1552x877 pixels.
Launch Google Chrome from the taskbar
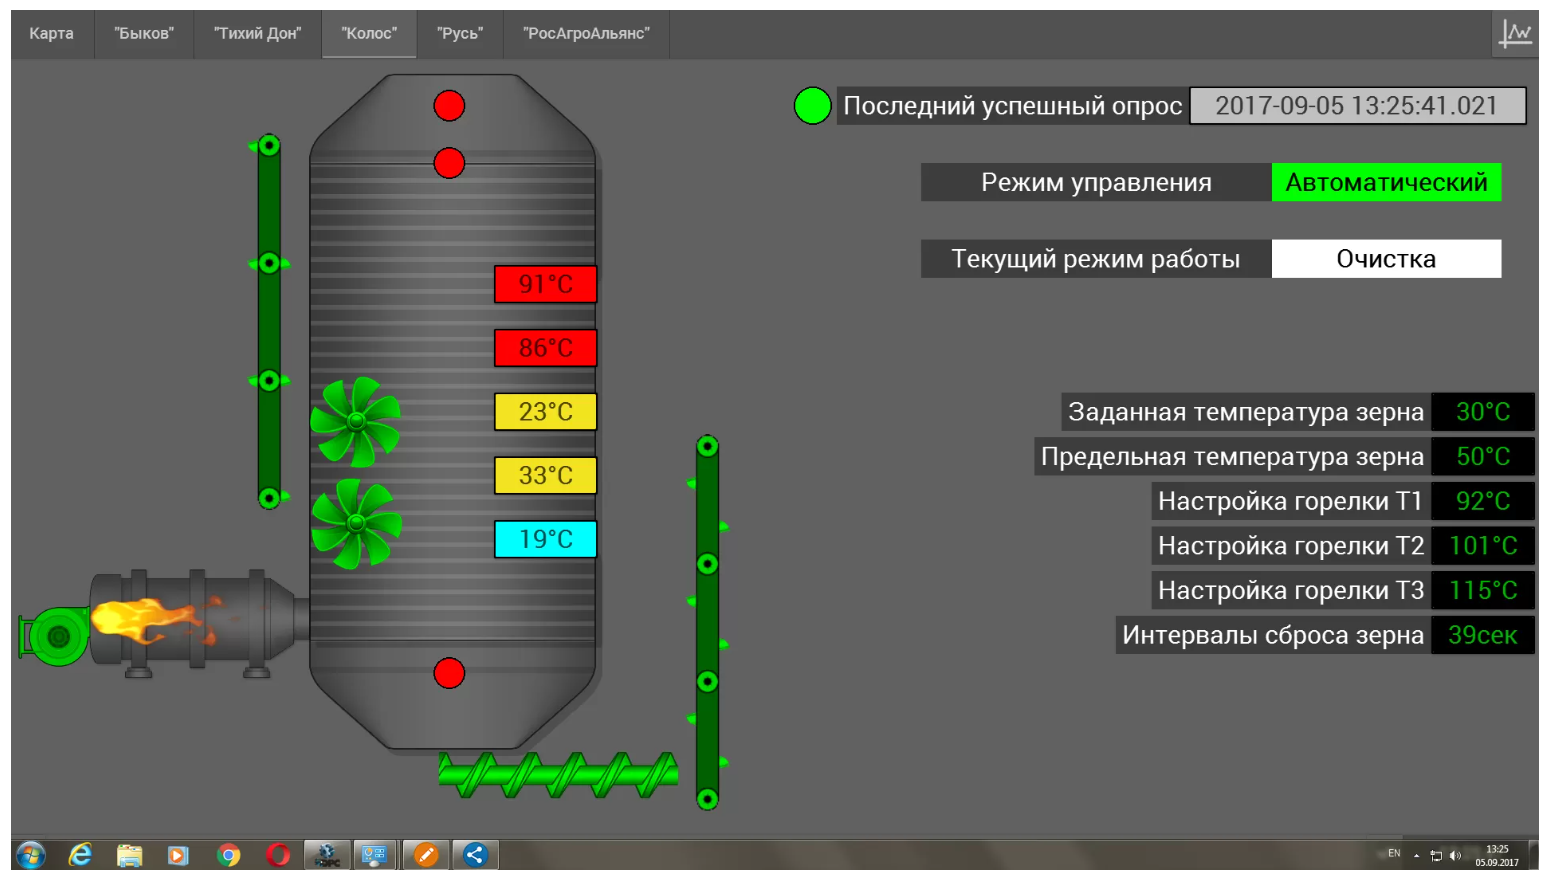click(229, 855)
